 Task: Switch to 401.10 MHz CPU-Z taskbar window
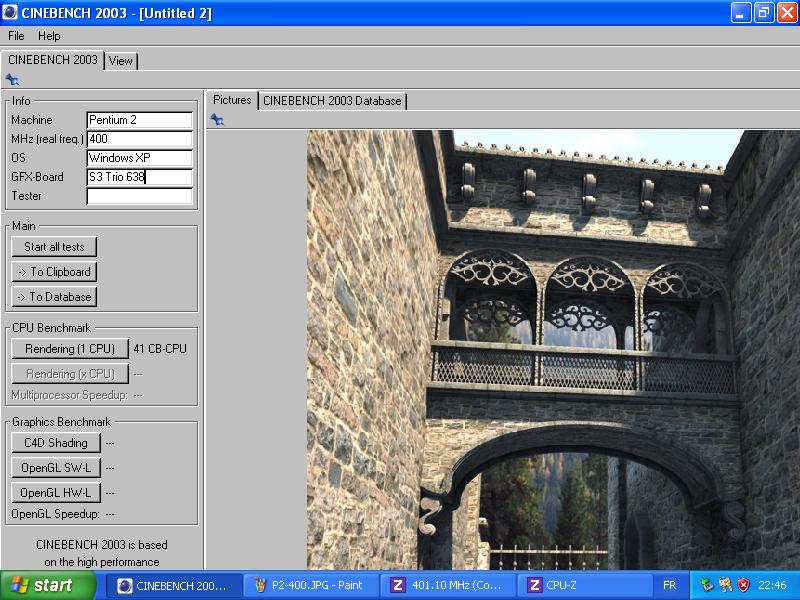click(447, 586)
